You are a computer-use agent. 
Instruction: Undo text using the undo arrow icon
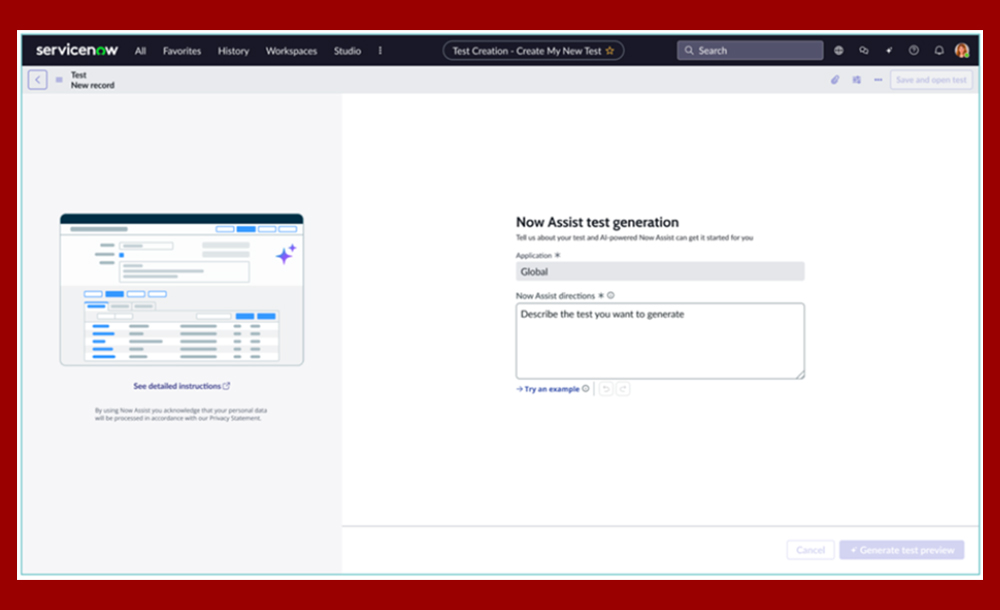coord(606,388)
